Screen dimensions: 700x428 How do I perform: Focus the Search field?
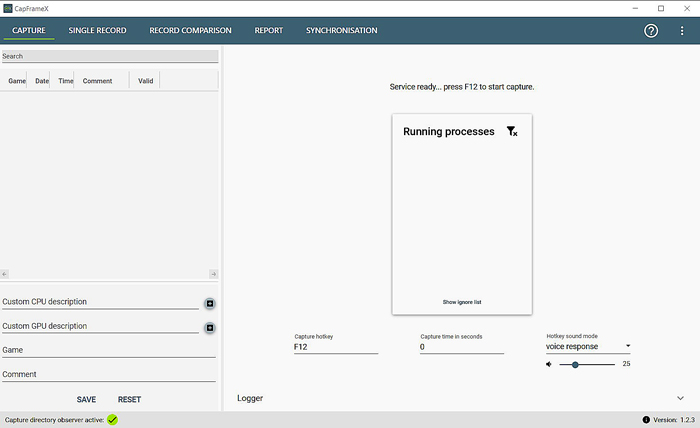(109, 56)
